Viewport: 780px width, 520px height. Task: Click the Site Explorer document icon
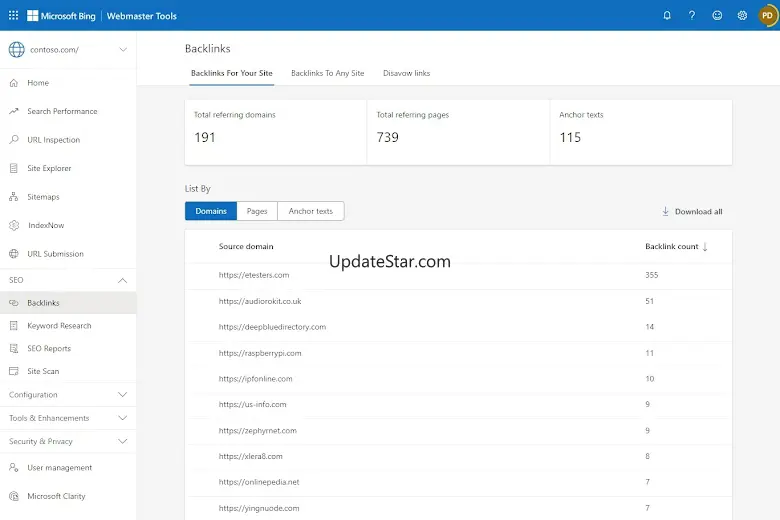[x=14, y=168]
